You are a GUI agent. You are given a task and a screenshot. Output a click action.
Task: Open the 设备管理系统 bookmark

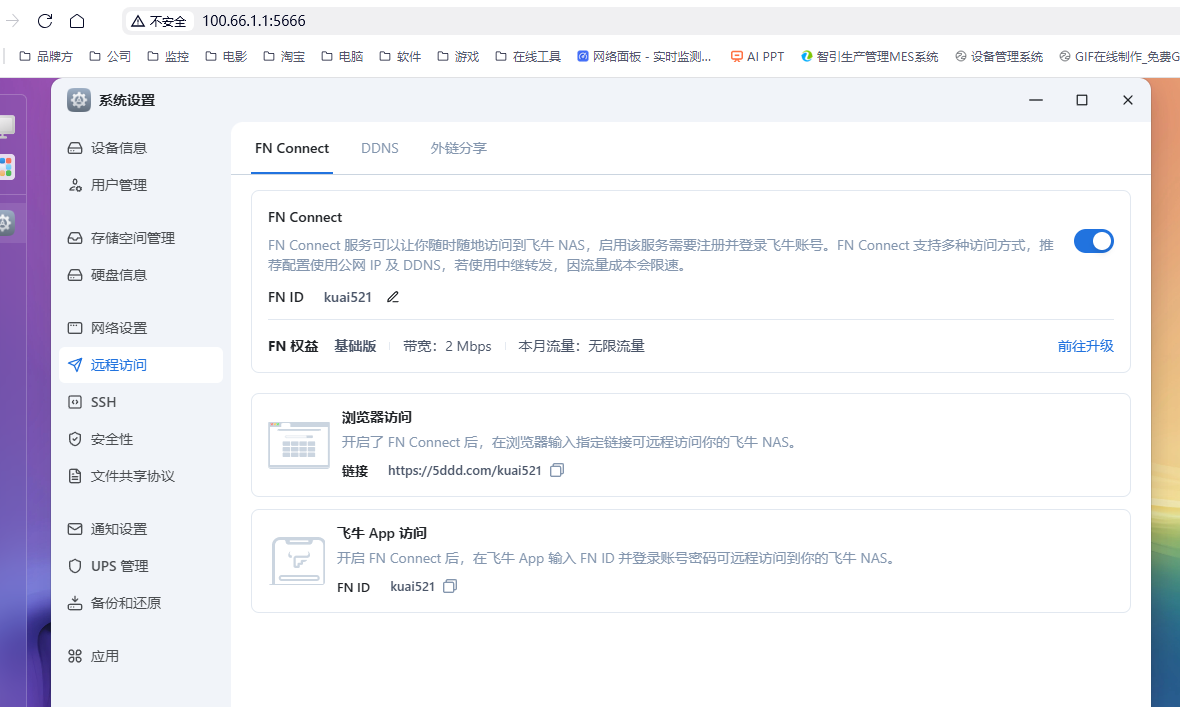pyautogui.click(x=999, y=56)
